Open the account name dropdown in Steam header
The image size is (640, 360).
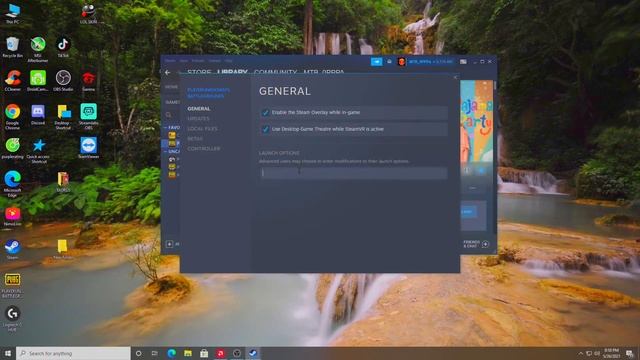point(431,62)
